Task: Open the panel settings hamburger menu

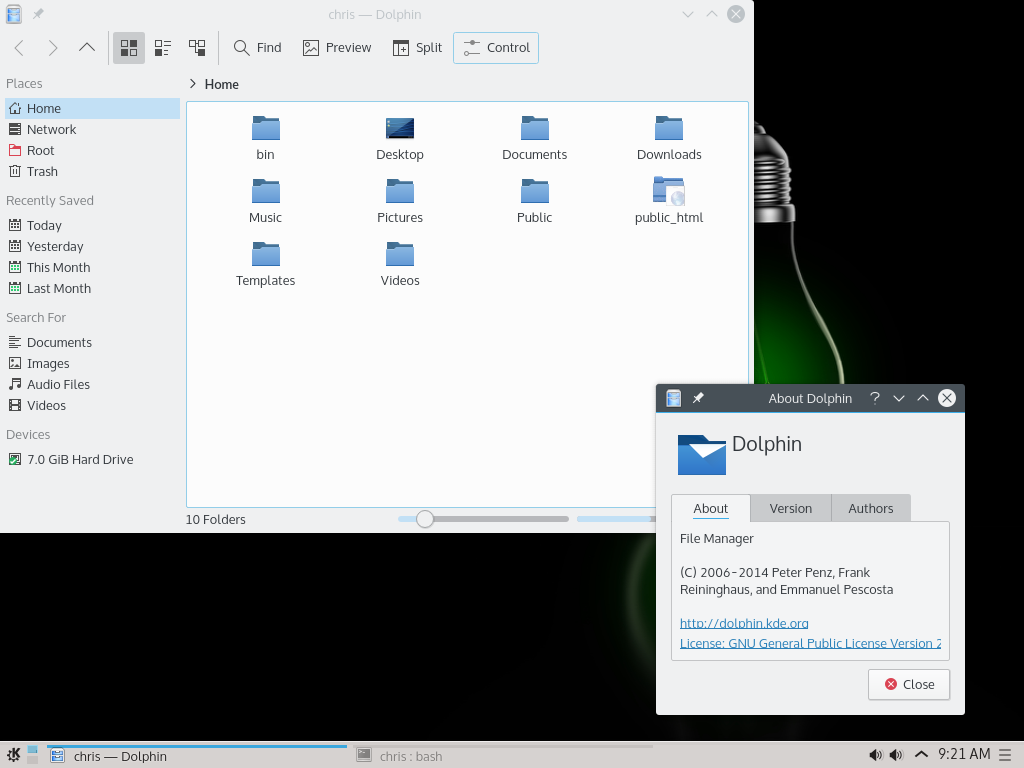Action: pos(1005,756)
